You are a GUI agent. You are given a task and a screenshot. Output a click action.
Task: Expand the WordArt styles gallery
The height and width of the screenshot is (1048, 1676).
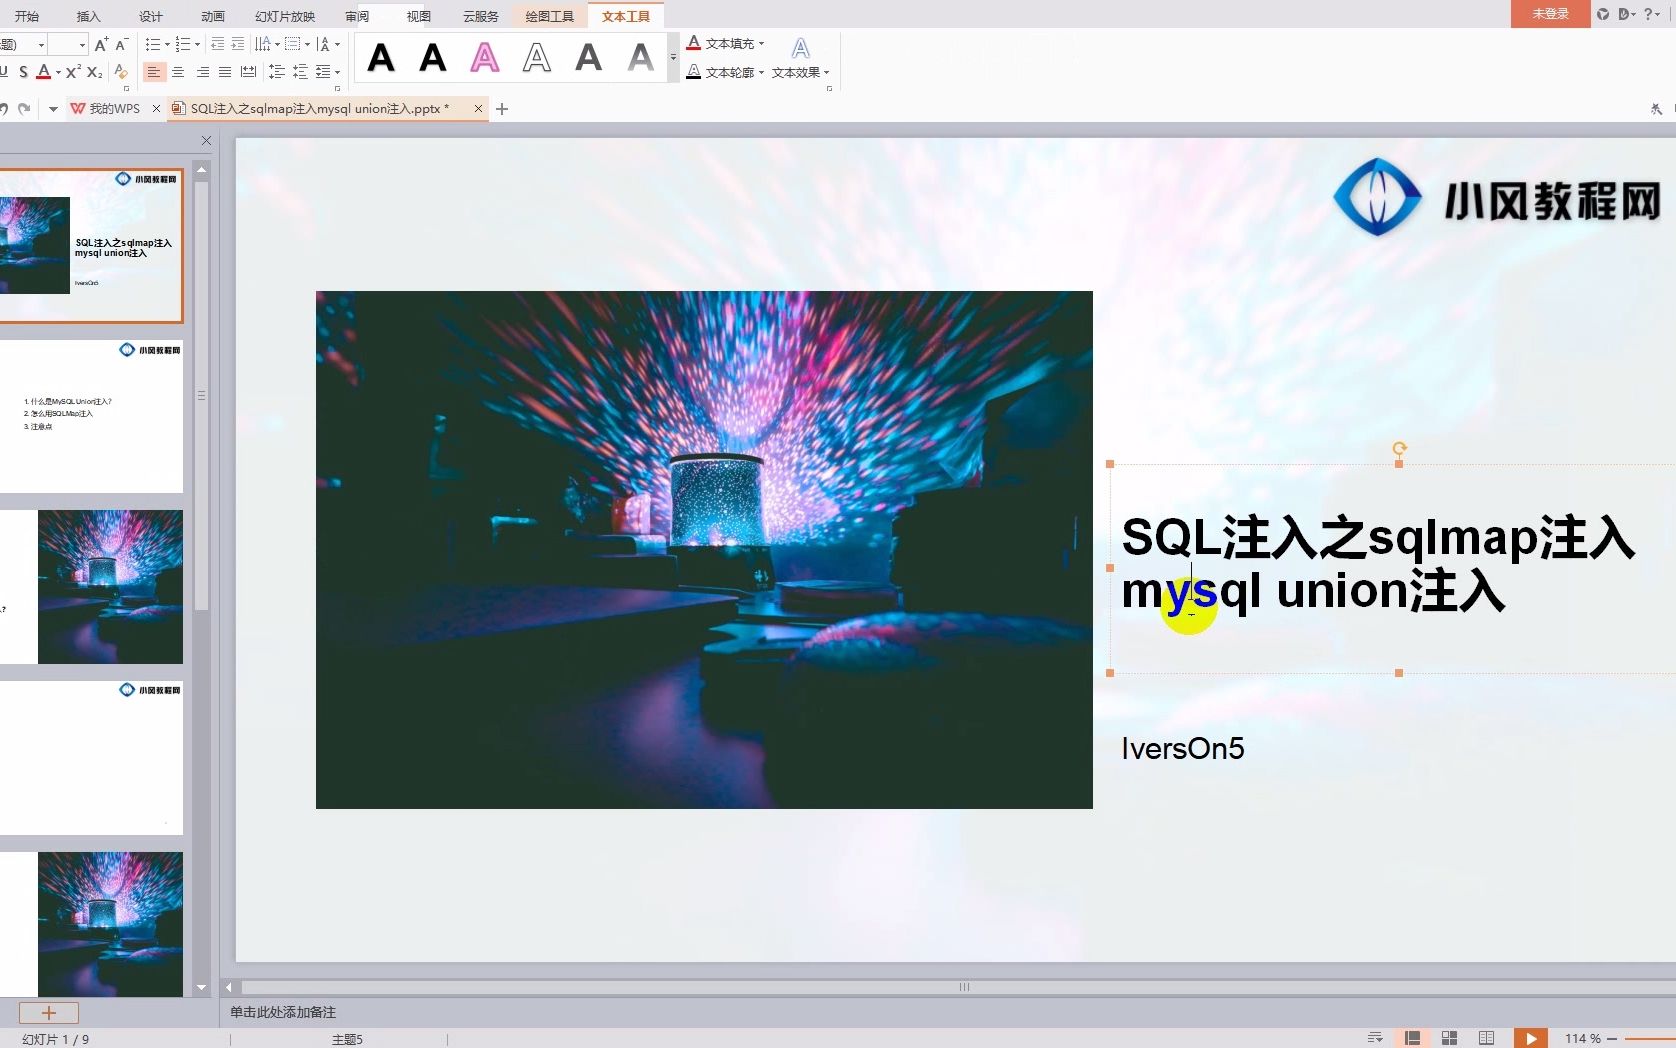coord(672,58)
